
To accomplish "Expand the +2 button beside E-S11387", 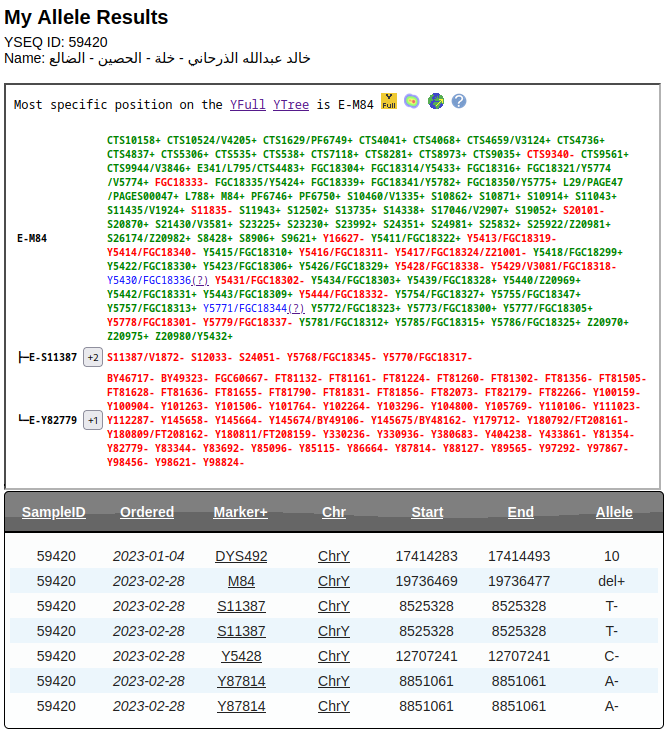I will 93,357.
